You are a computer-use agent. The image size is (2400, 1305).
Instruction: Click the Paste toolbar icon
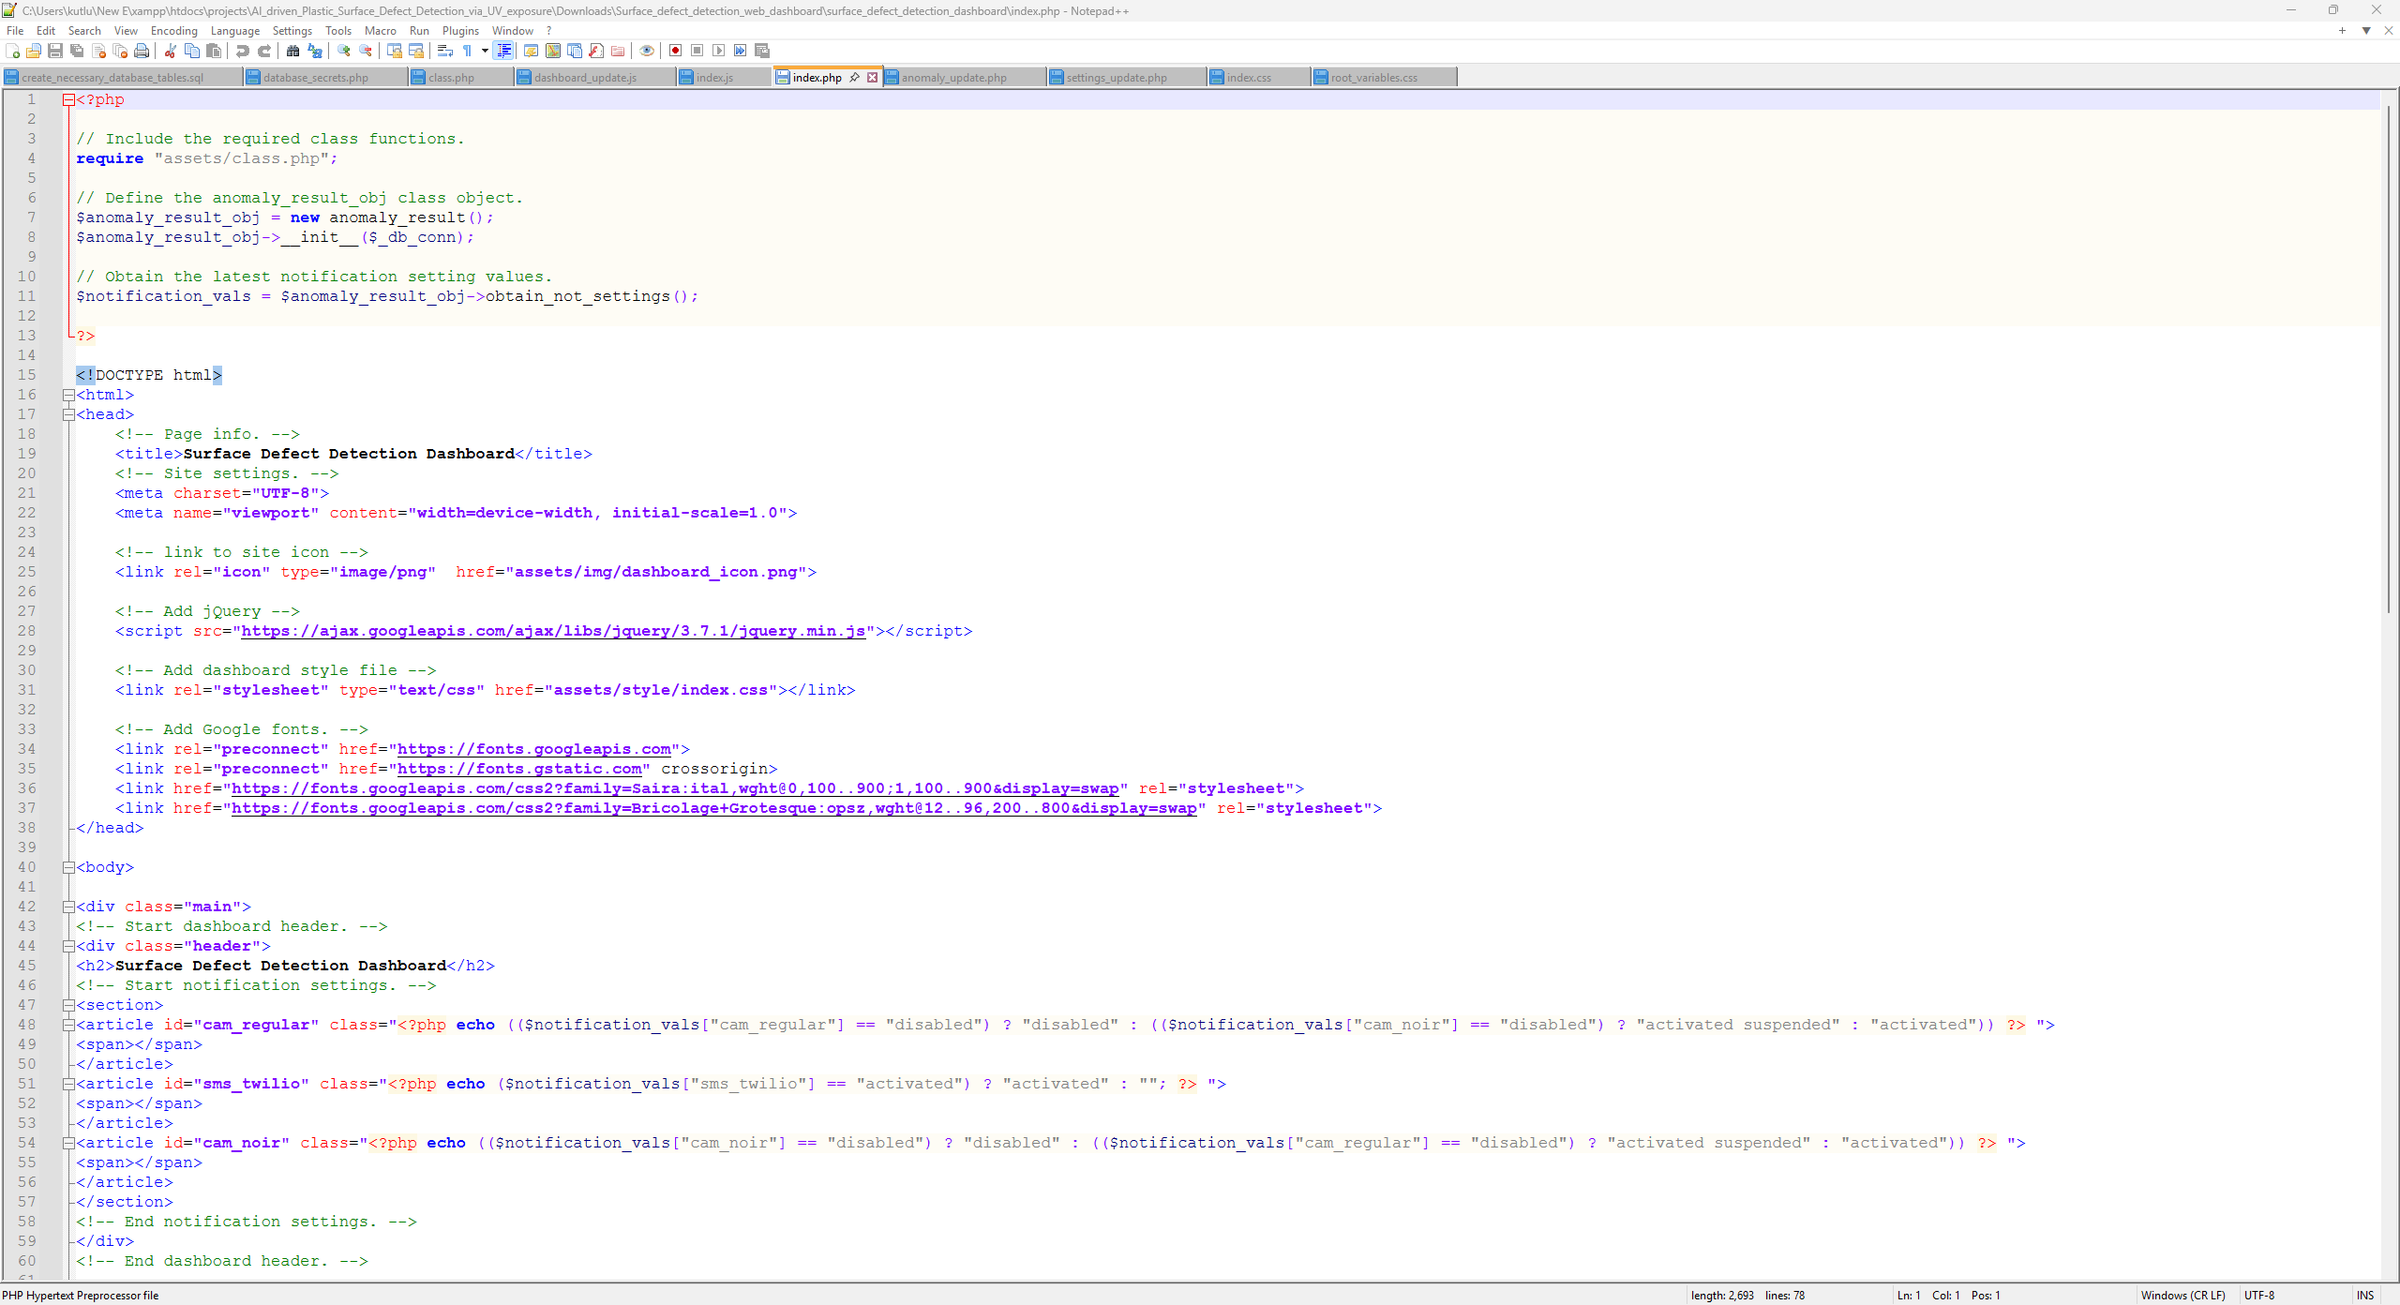[x=213, y=50]
